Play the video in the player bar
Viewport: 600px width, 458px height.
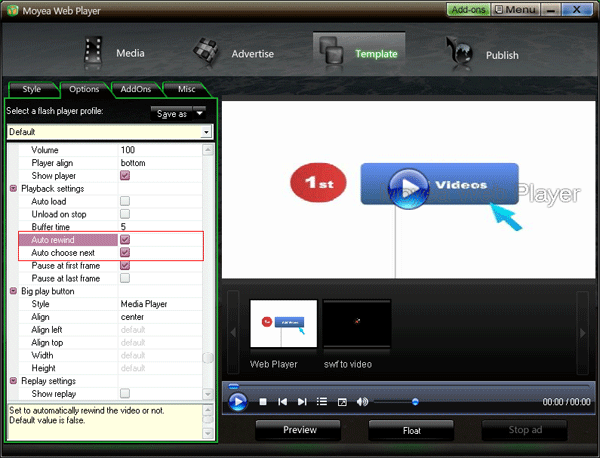[238, 402]
